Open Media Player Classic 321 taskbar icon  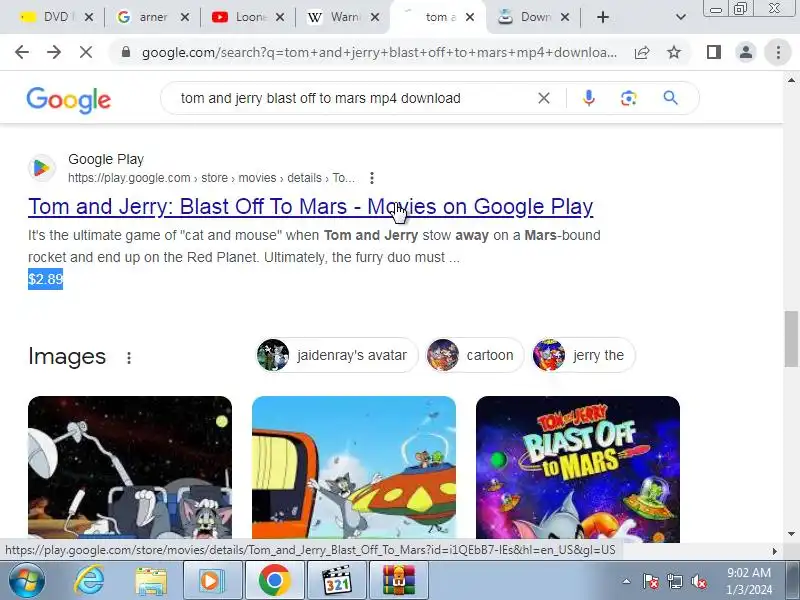(337, 581)
